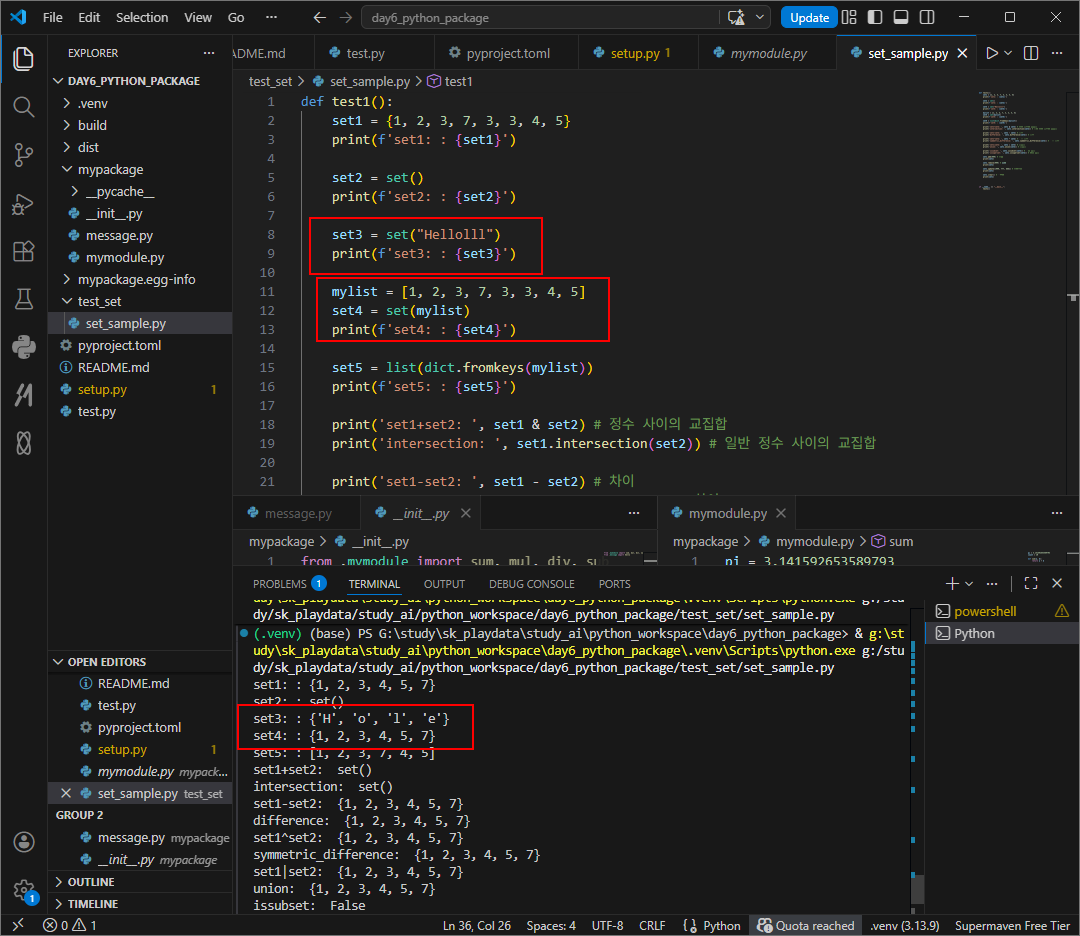
Task: Switch to the pyproject.toml tab
Action: pos(506,53)
